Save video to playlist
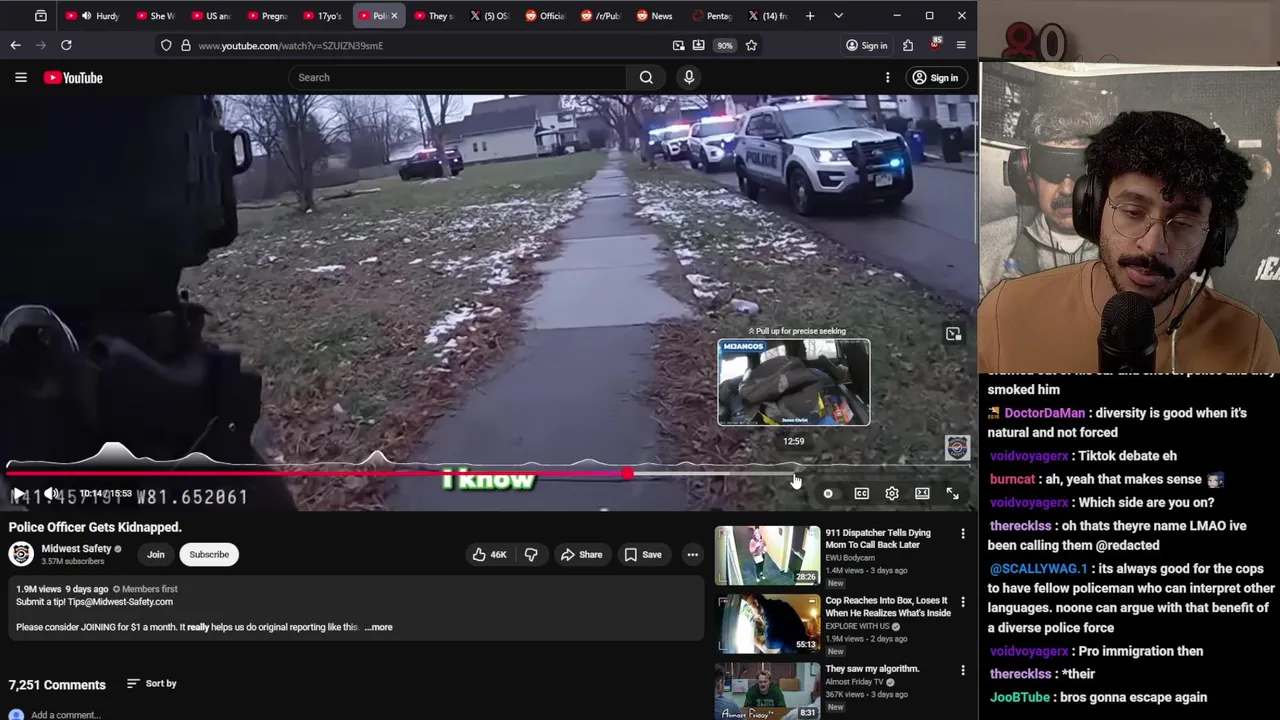1280x720 pixels. [643, 554]
